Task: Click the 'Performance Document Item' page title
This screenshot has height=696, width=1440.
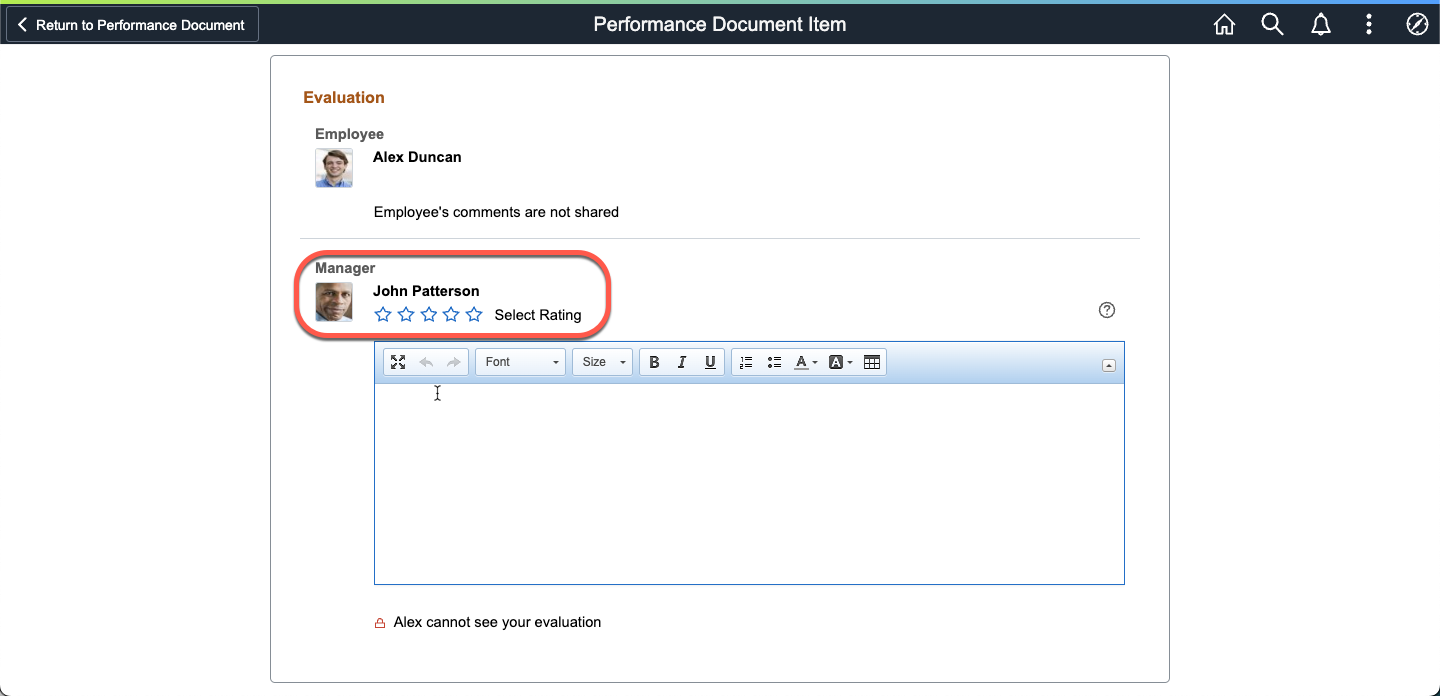Action: tap(720, 25)
